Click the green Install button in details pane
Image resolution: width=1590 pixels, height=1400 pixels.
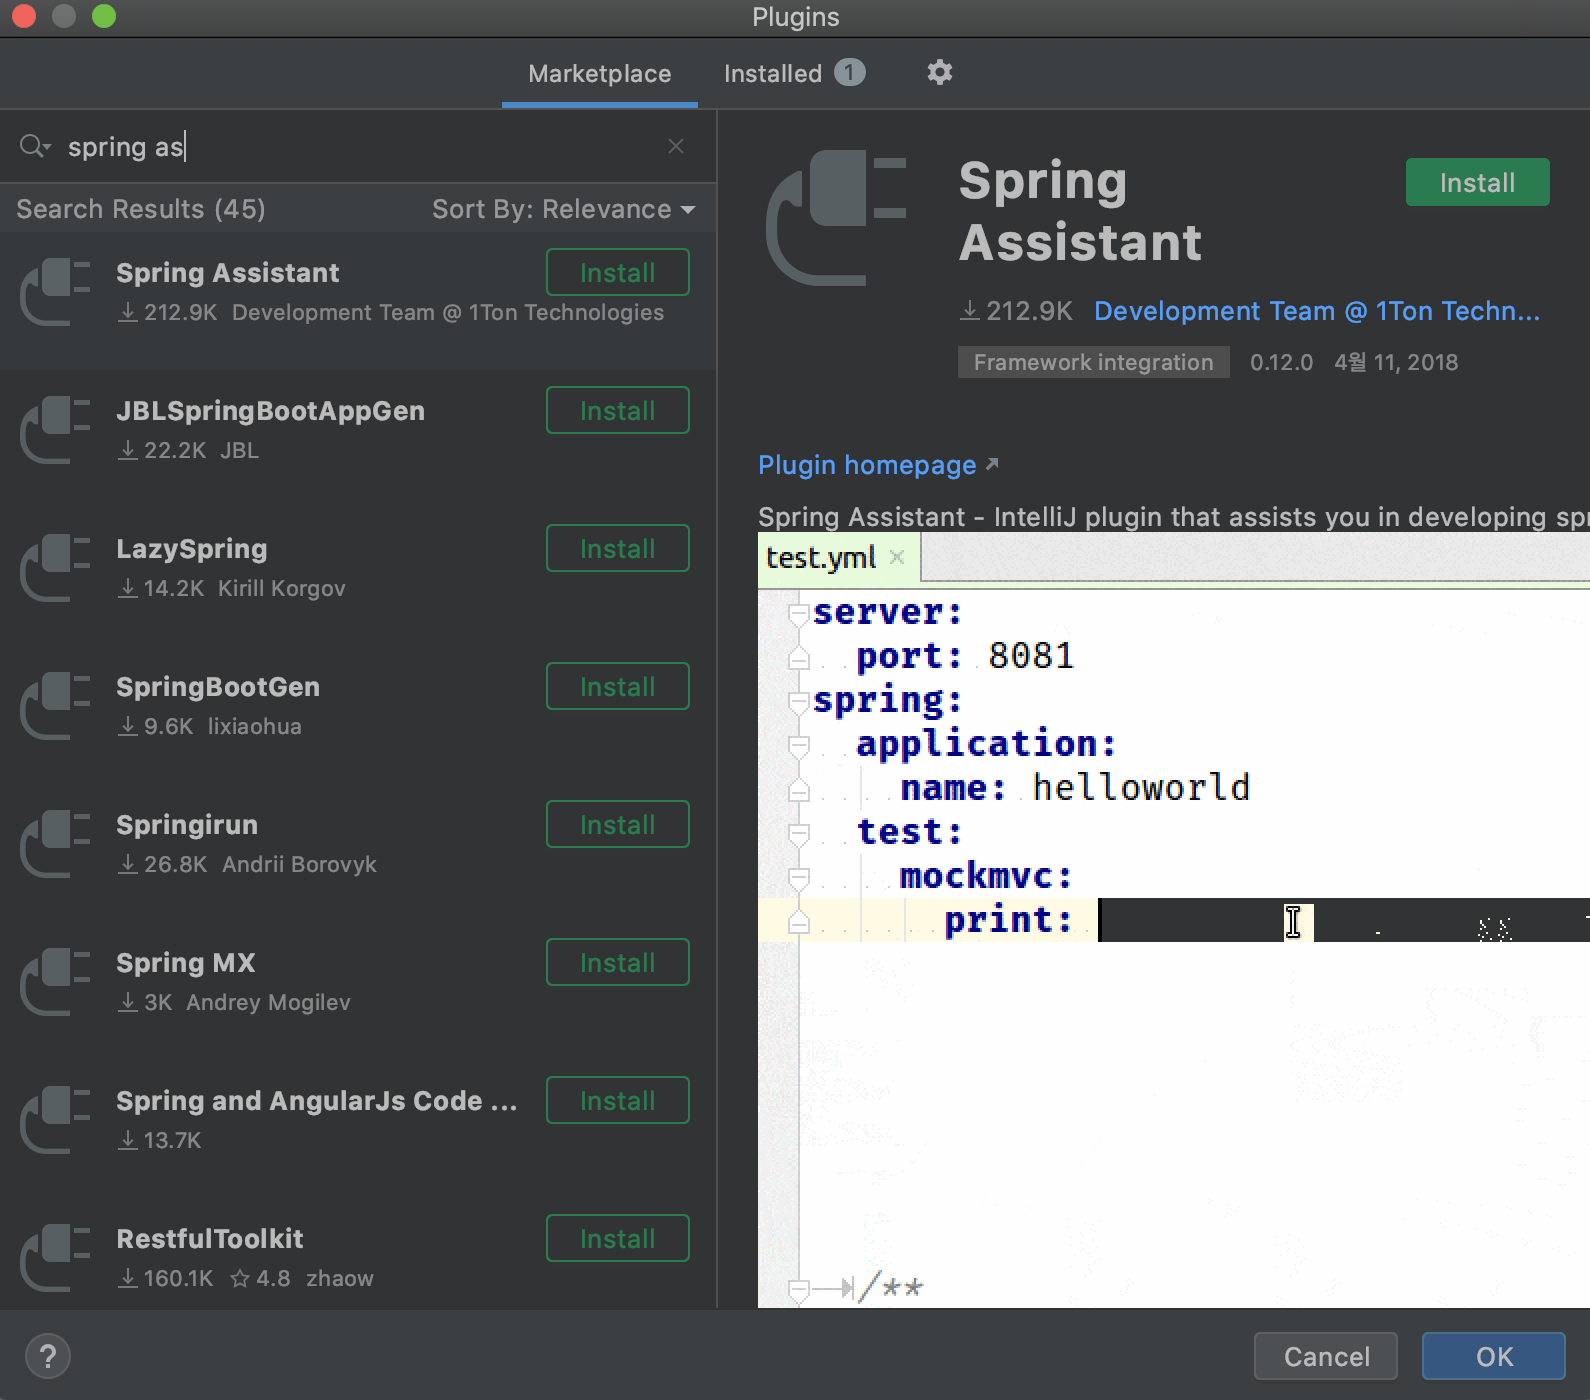click(x=1478, y=182)
